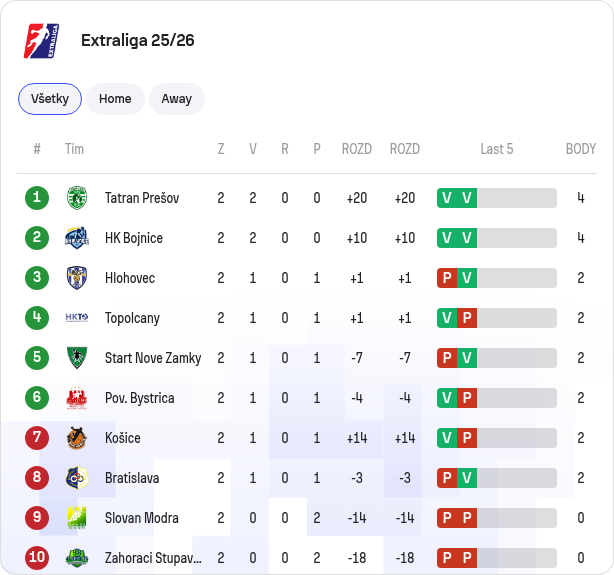Open Start Nove Zamky green crest
614x575 pixels.
[77, 358]
